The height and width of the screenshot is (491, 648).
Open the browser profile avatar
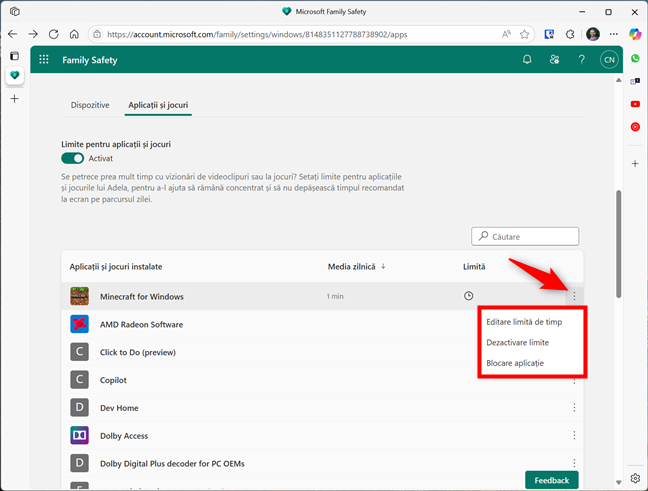point(593,34)
